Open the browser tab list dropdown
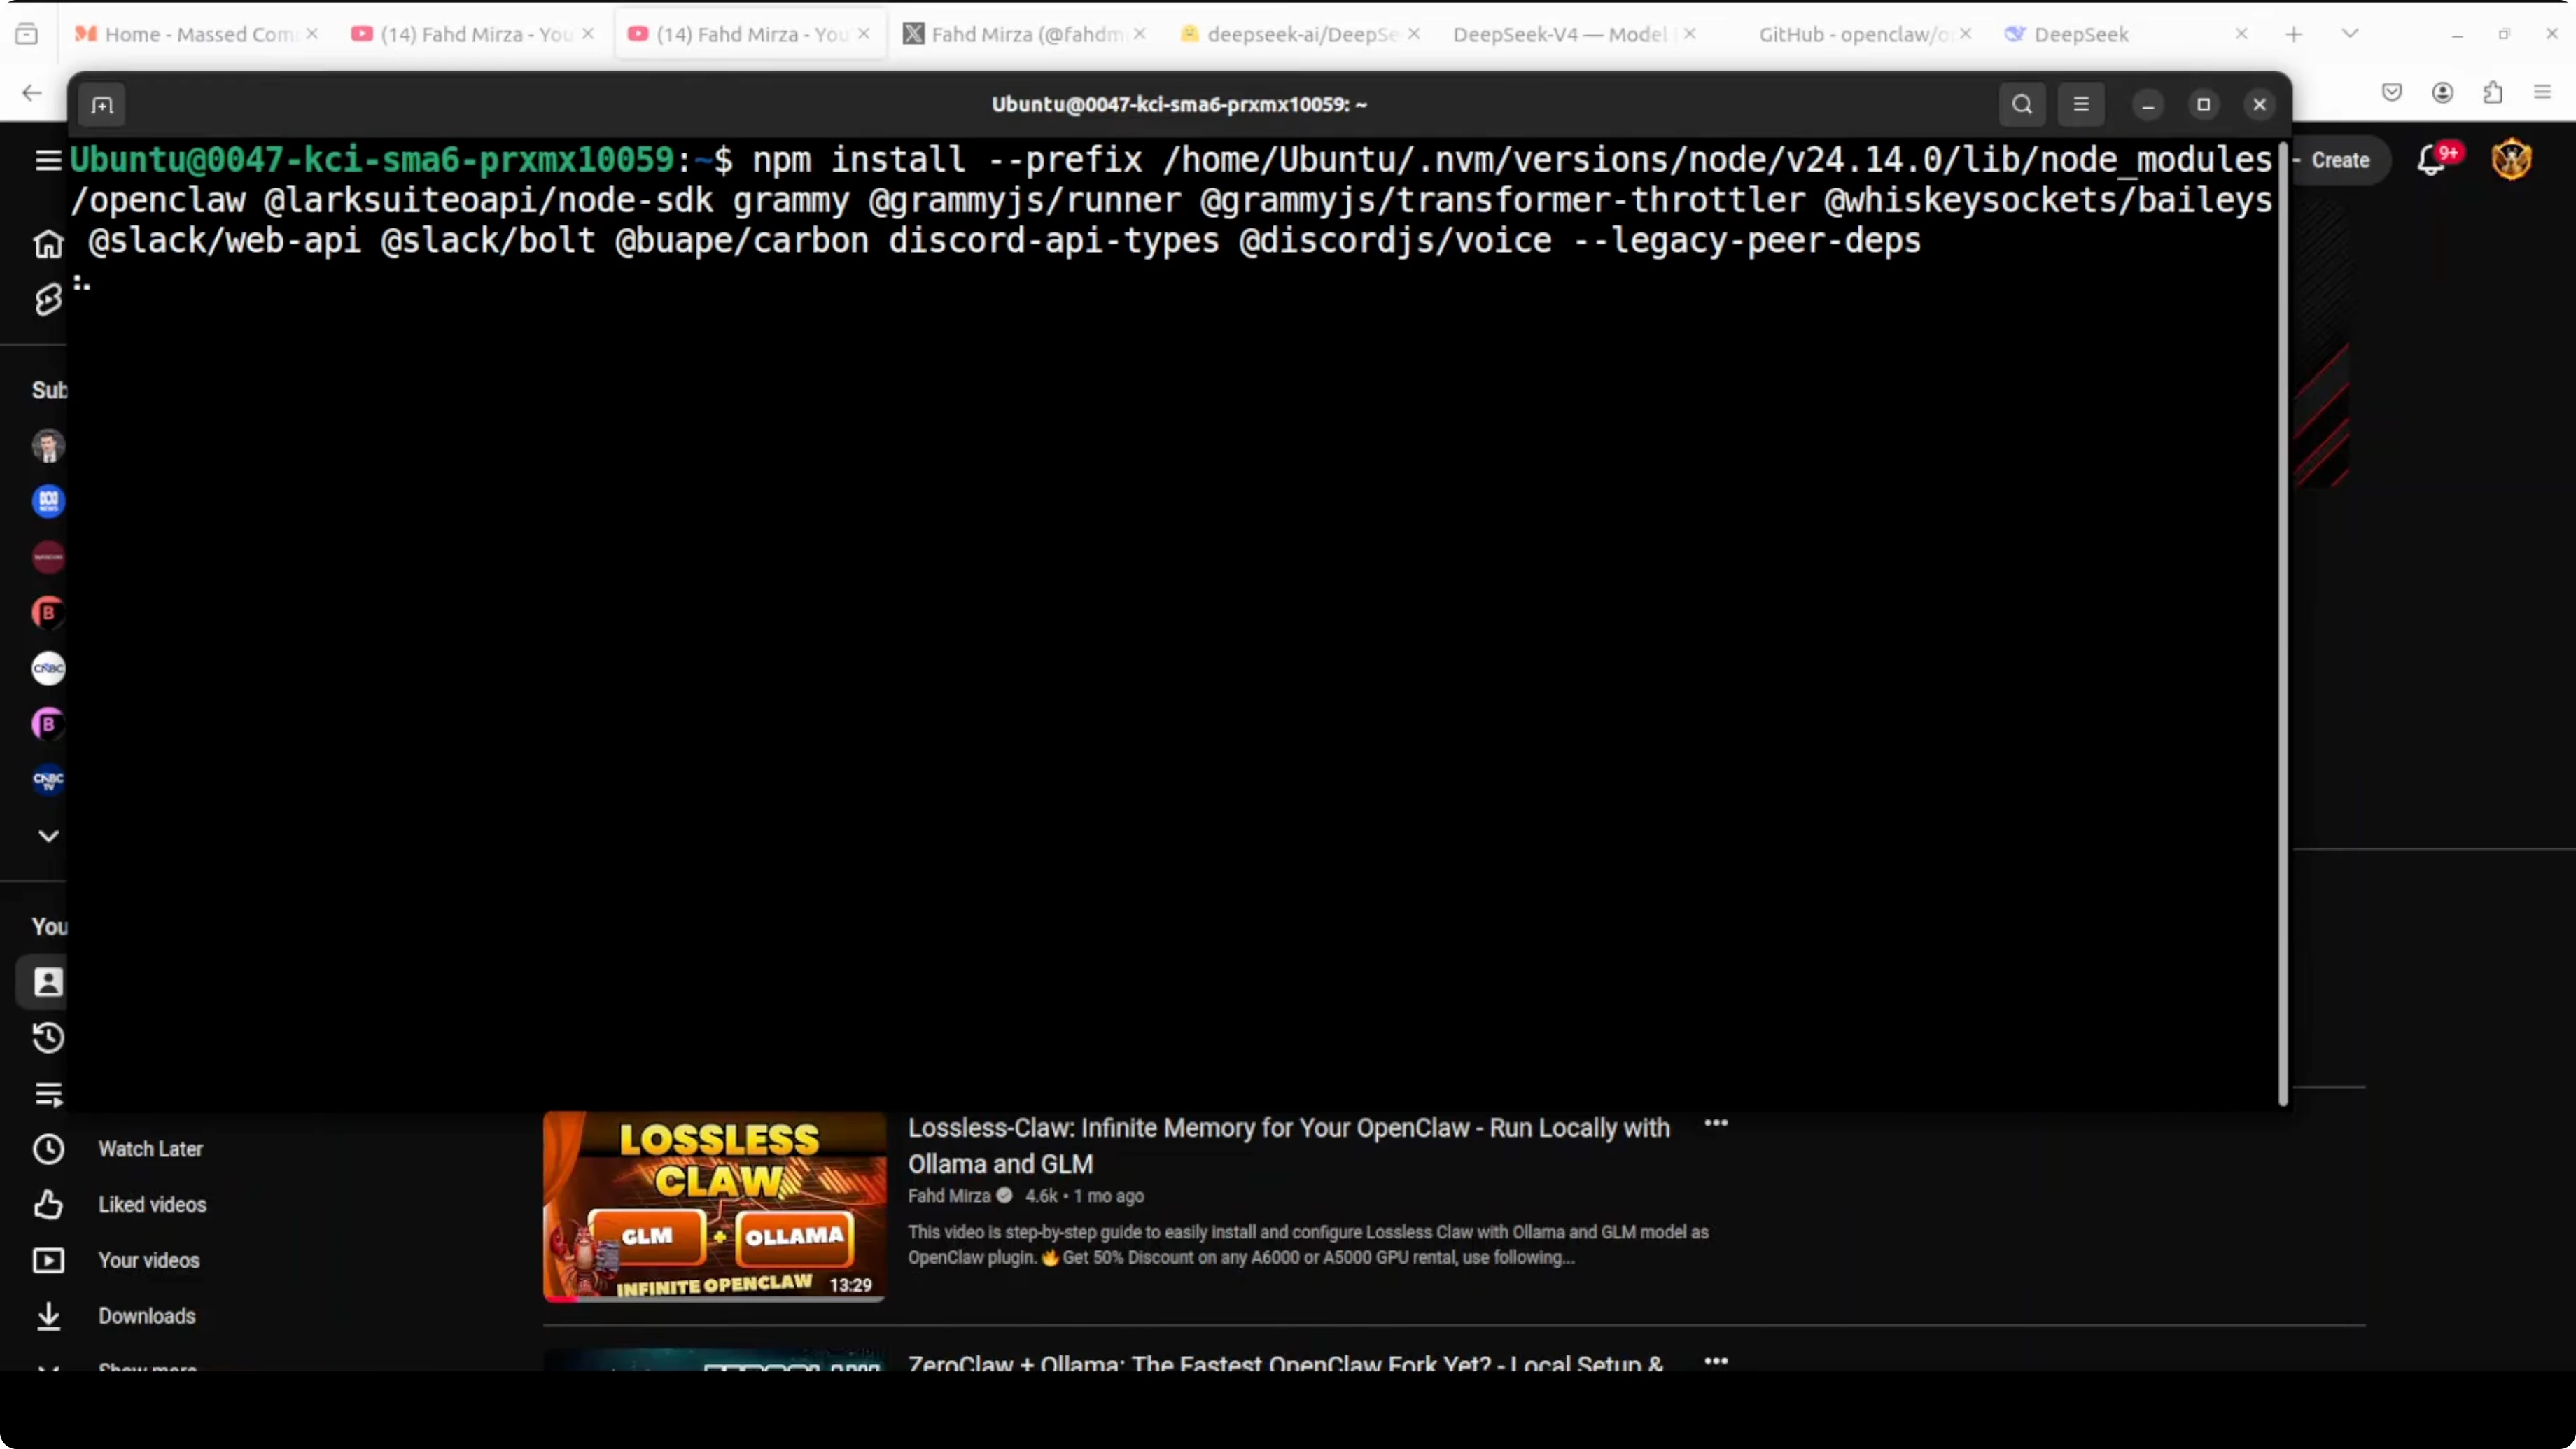Screen dimensions: 2576x1449 click(2350, 34)
